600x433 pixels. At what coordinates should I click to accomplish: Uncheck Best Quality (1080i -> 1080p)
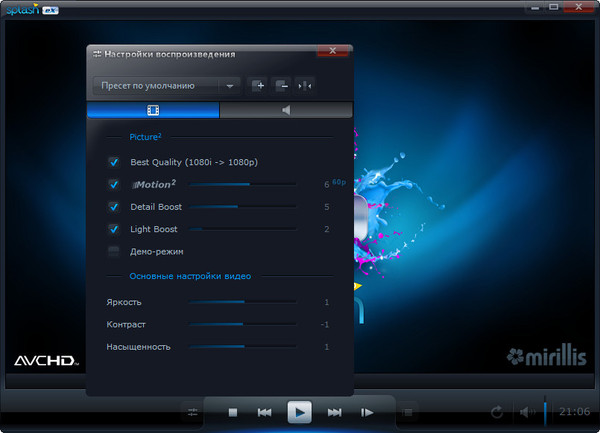coord(114,162)
